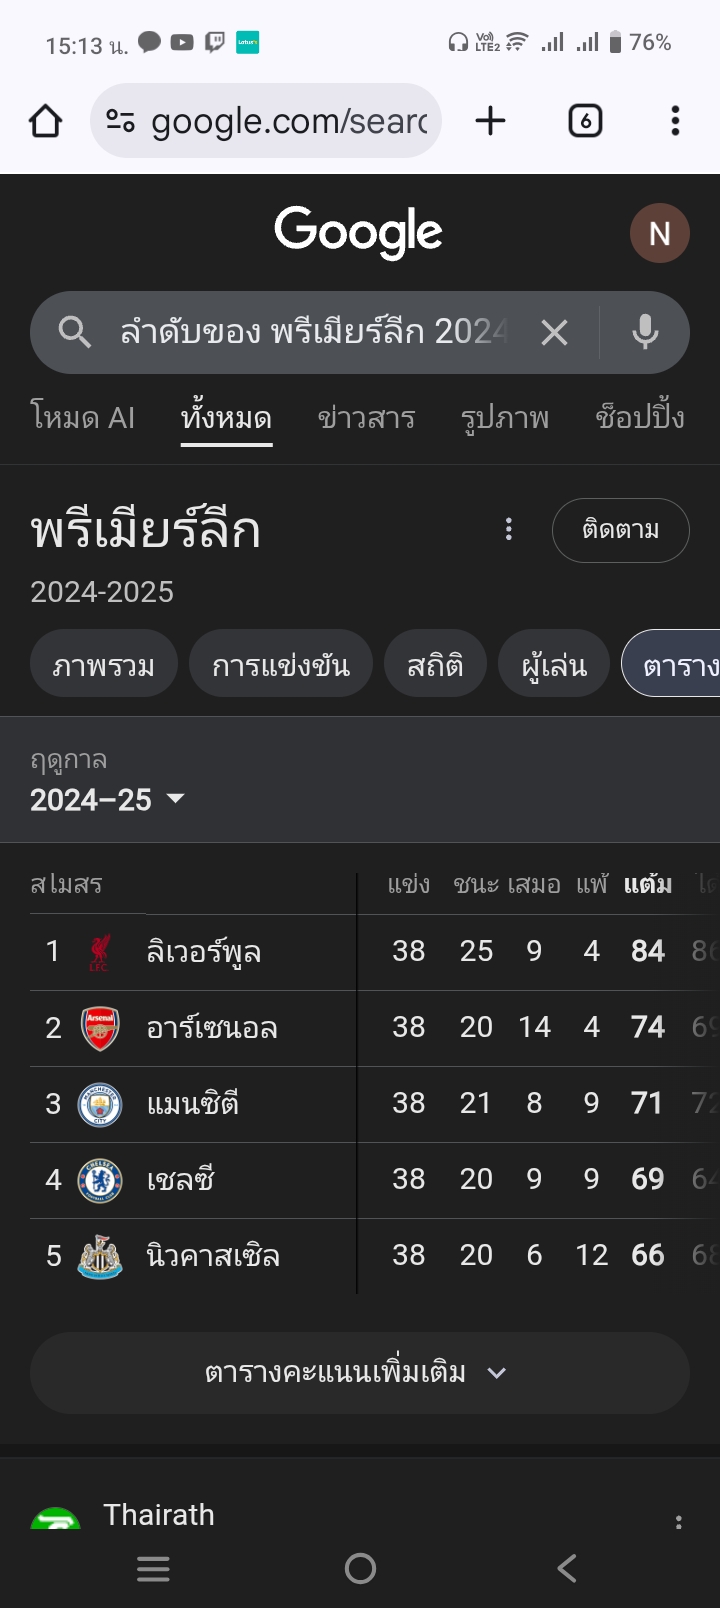Tap the Chrome home icon
Image resolution: width=720 pixels, height=1608 pixels.
tap(45, 122)
